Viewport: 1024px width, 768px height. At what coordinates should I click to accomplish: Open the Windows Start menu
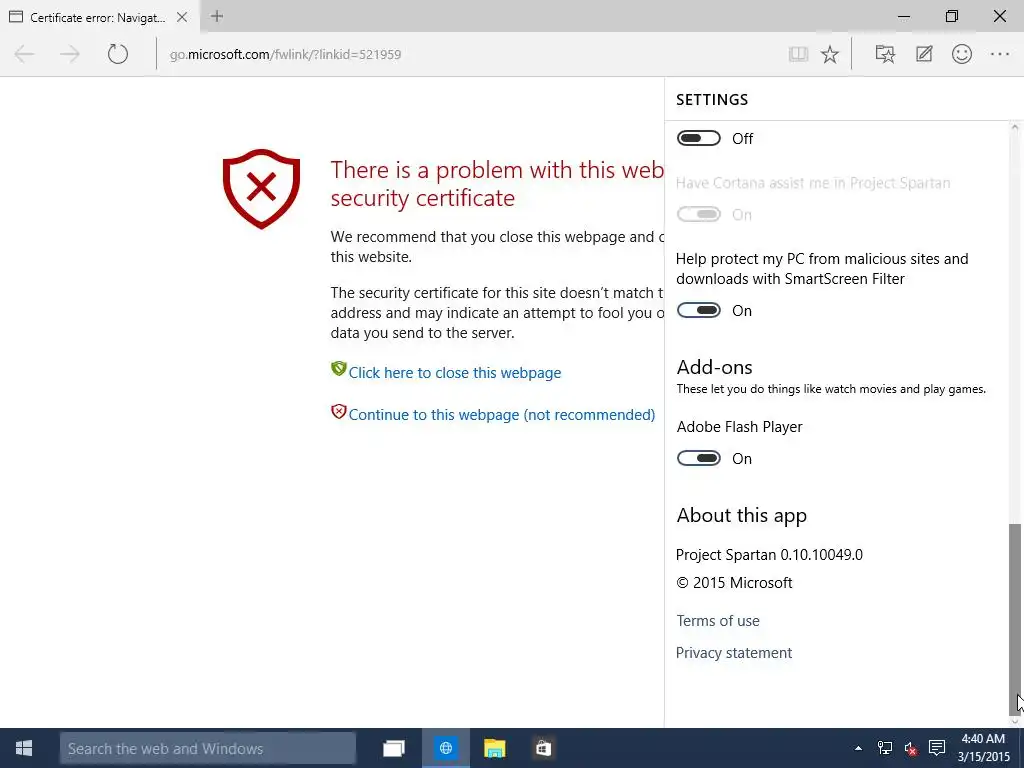24,748
